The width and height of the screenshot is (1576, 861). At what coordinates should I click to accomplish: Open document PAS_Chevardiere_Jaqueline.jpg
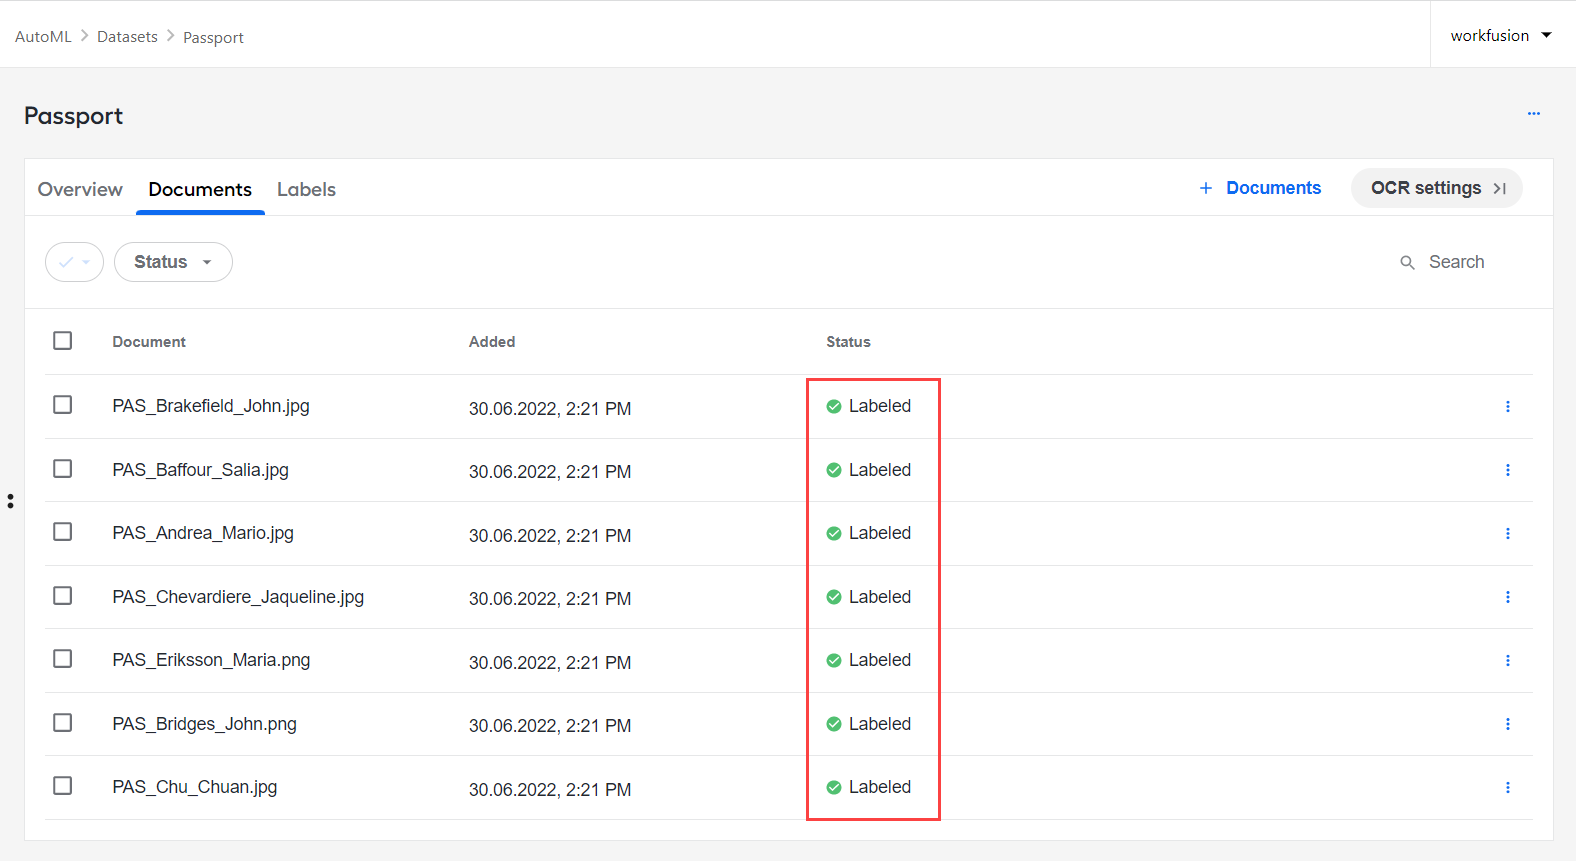238,597
